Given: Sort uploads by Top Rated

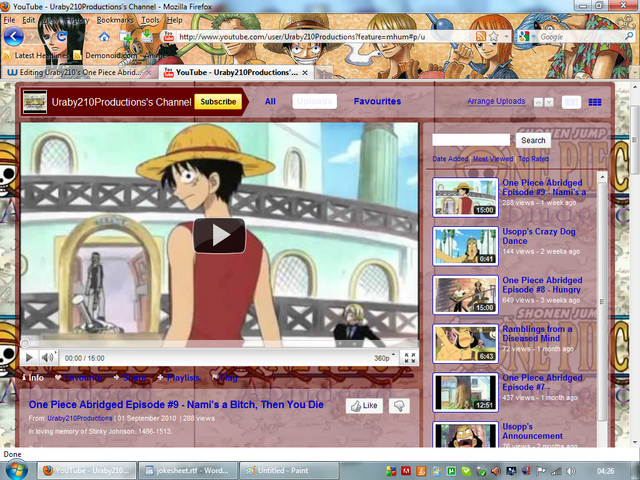Looking at the screenshot, I should pos(533,159).
